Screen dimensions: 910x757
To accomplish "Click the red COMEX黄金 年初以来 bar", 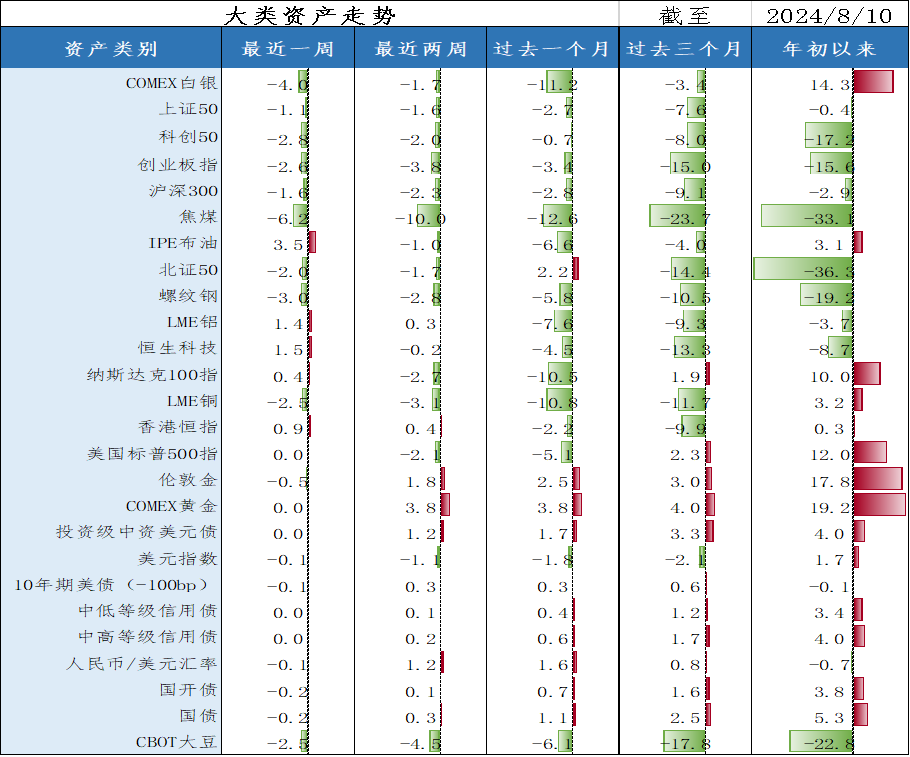I will point(879,506).
